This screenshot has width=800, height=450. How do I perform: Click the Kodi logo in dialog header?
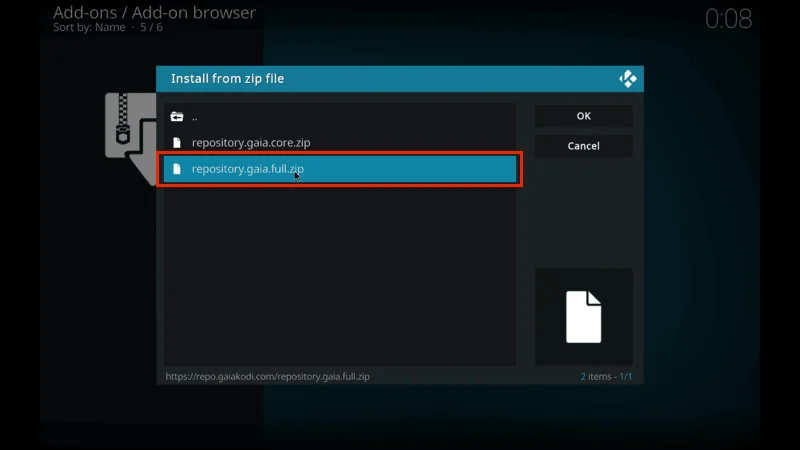pyautogui.click(x=628, y=79)
